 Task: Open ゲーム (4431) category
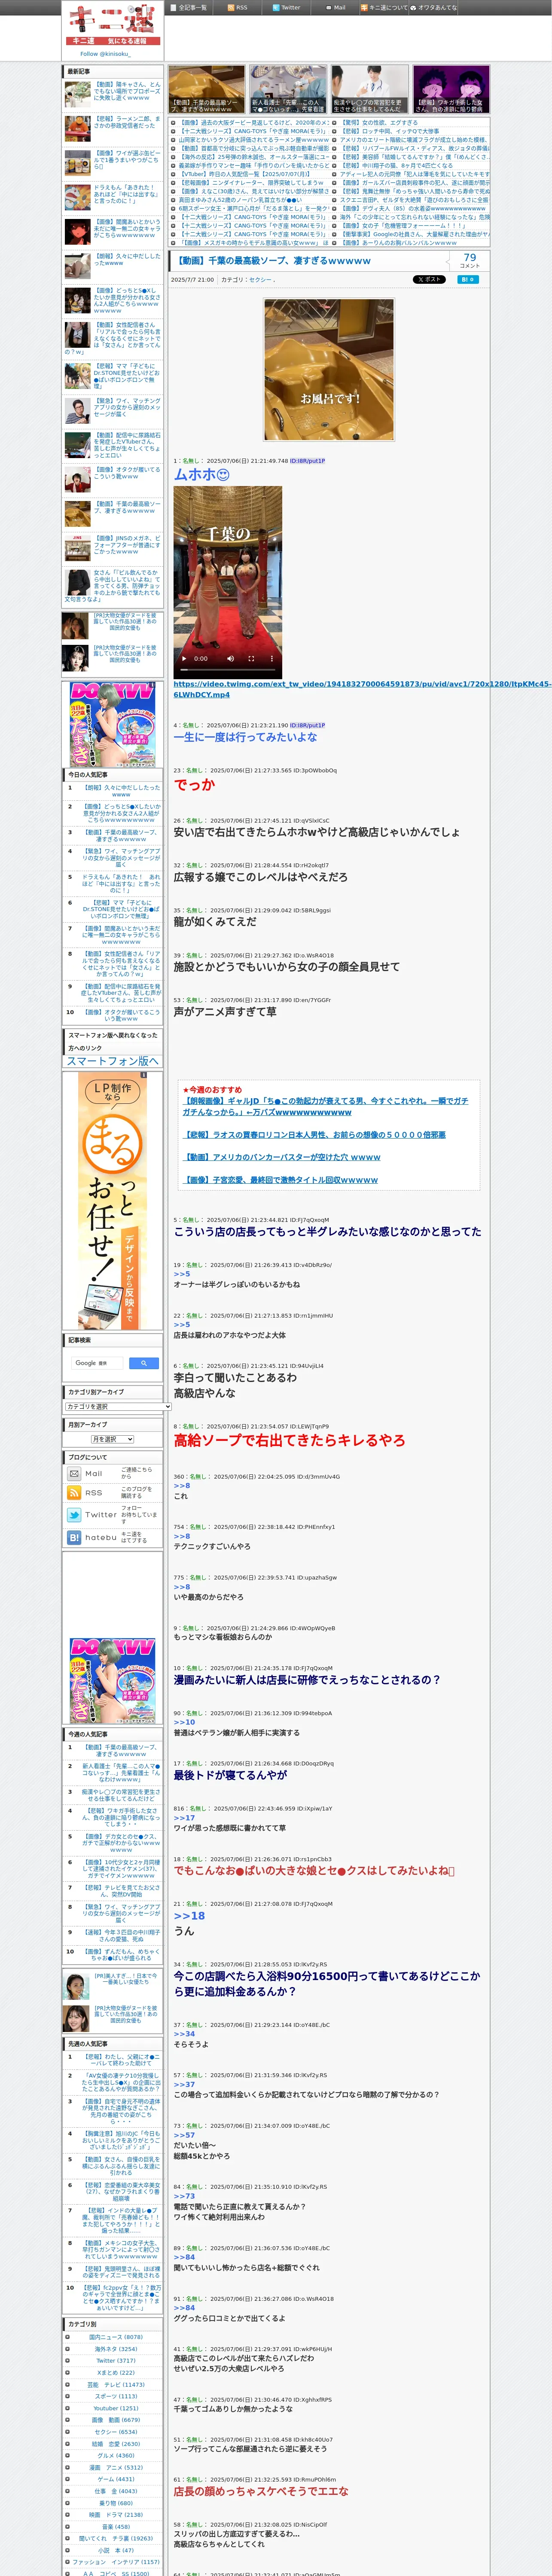(116, 2480)
